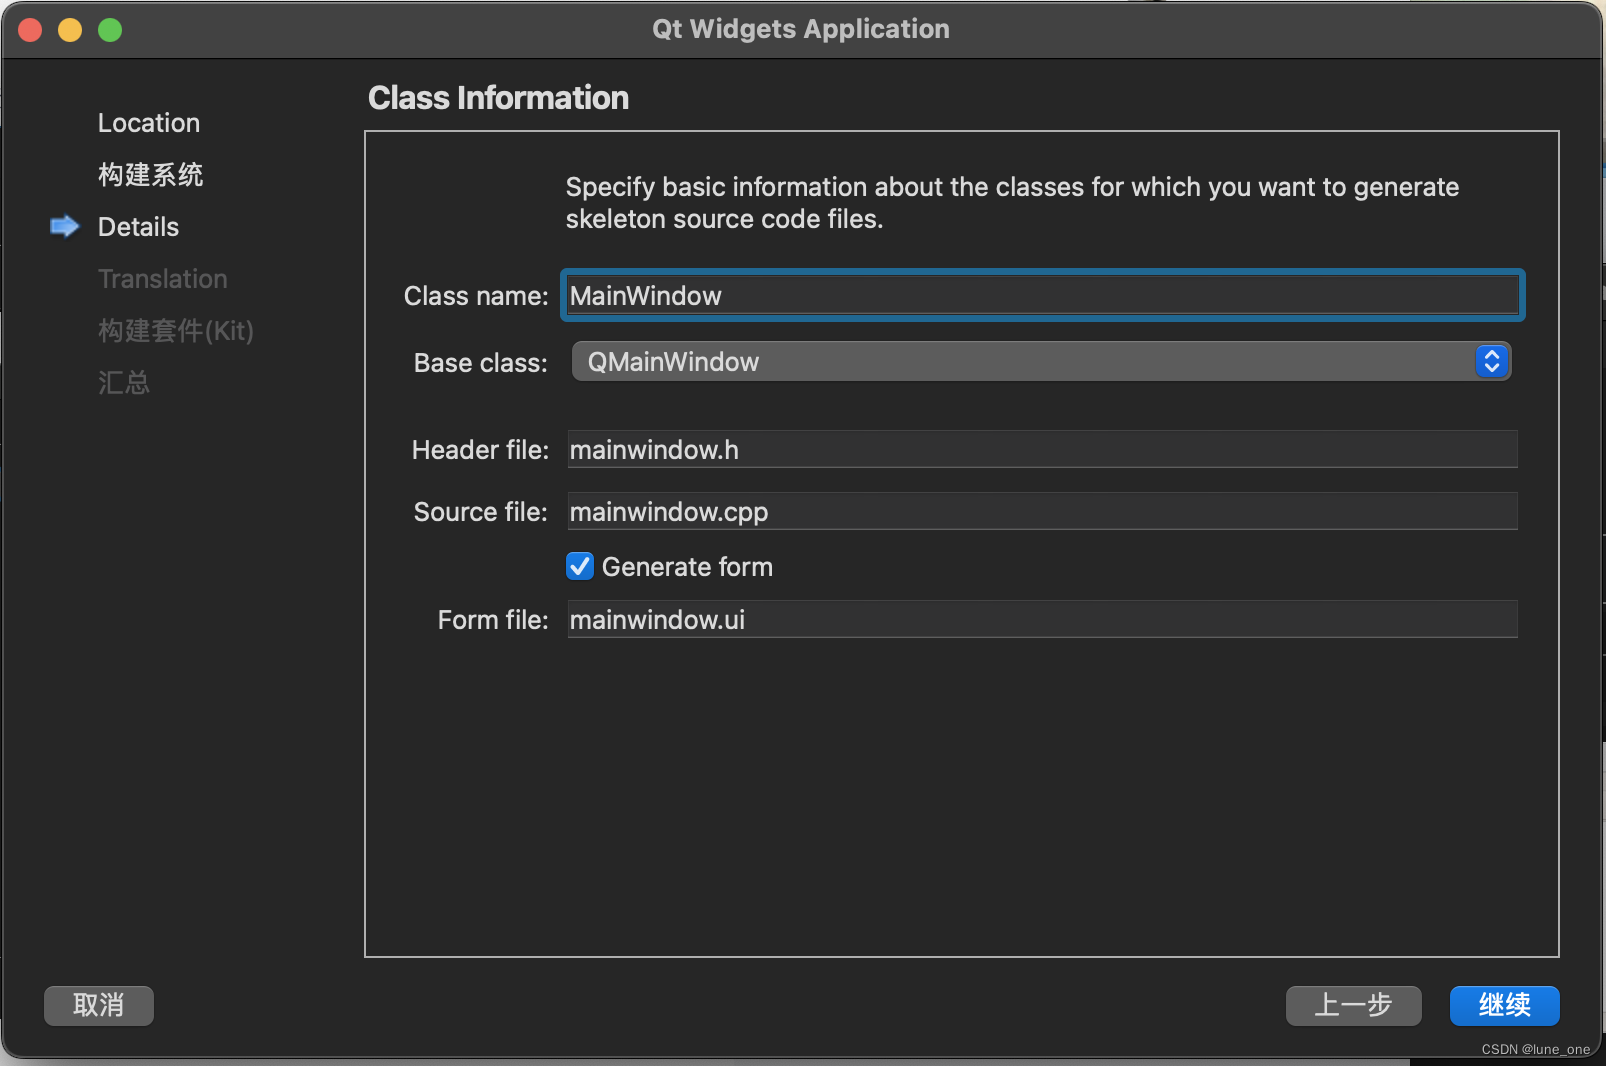Select the 构建系统 step in the sidebar
This screenshot has width=1606, height=1066.
tap(150, 174)
